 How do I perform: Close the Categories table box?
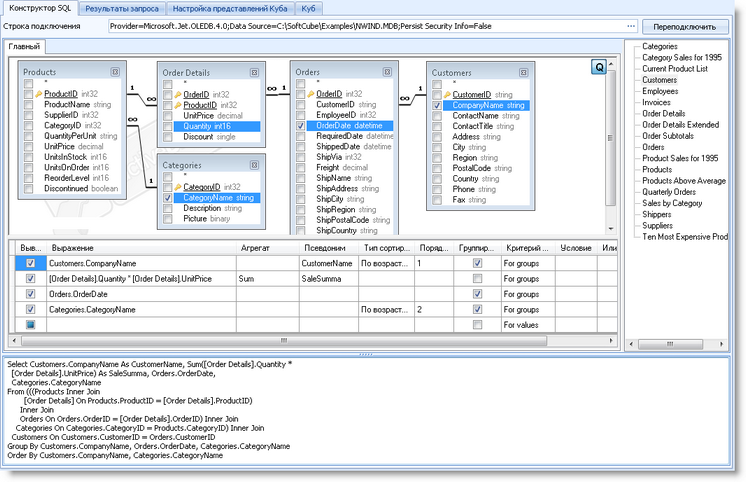[255, 165]
